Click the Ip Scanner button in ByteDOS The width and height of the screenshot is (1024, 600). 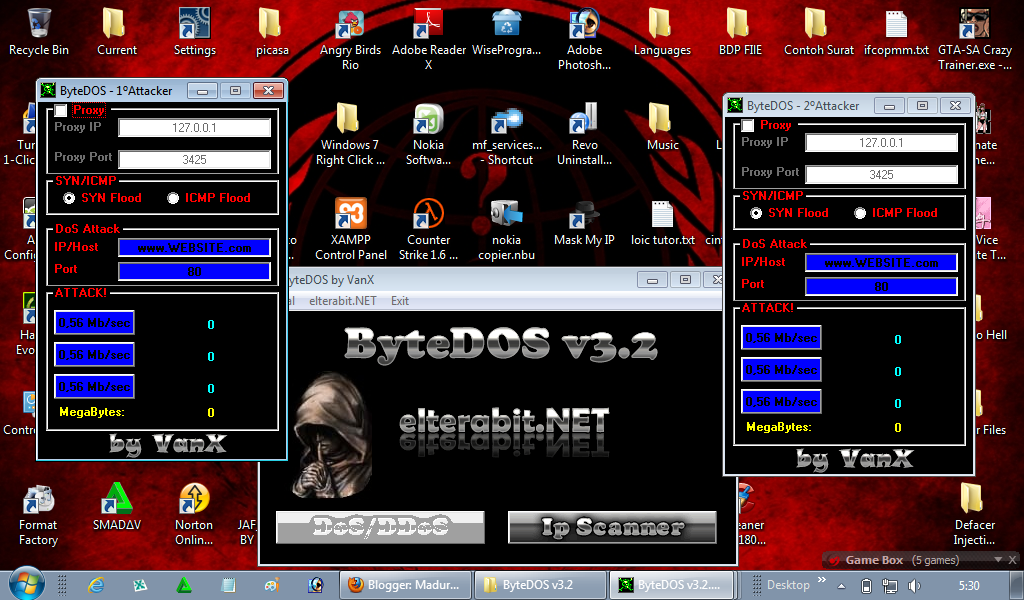point(613,527)
